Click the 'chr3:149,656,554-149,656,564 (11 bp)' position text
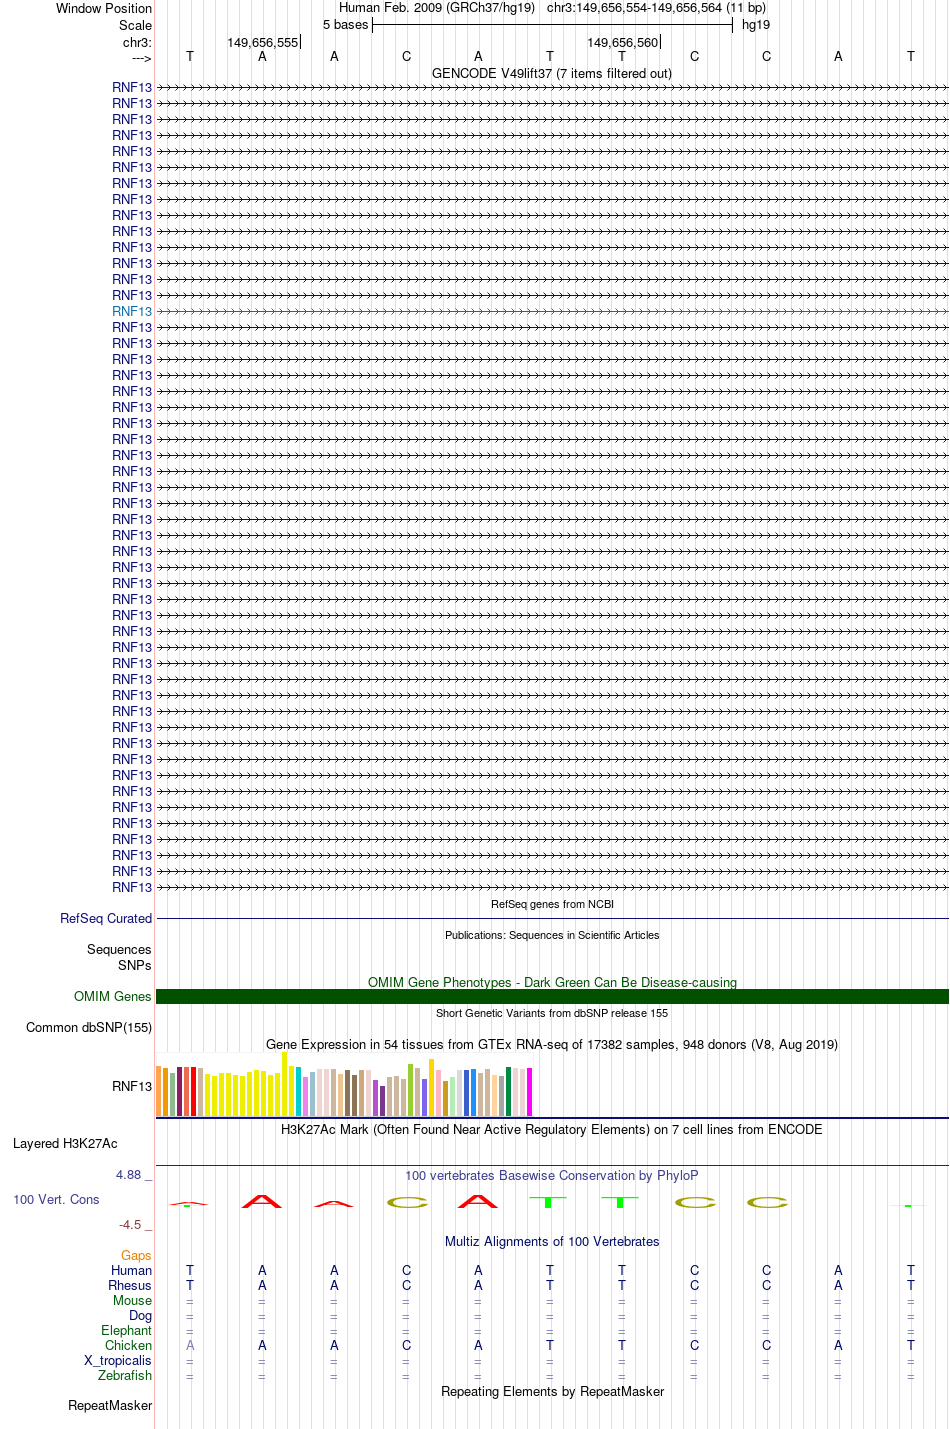Image resolution: width=950 pixels, height=1429 pixels. [x=657, y=7]
